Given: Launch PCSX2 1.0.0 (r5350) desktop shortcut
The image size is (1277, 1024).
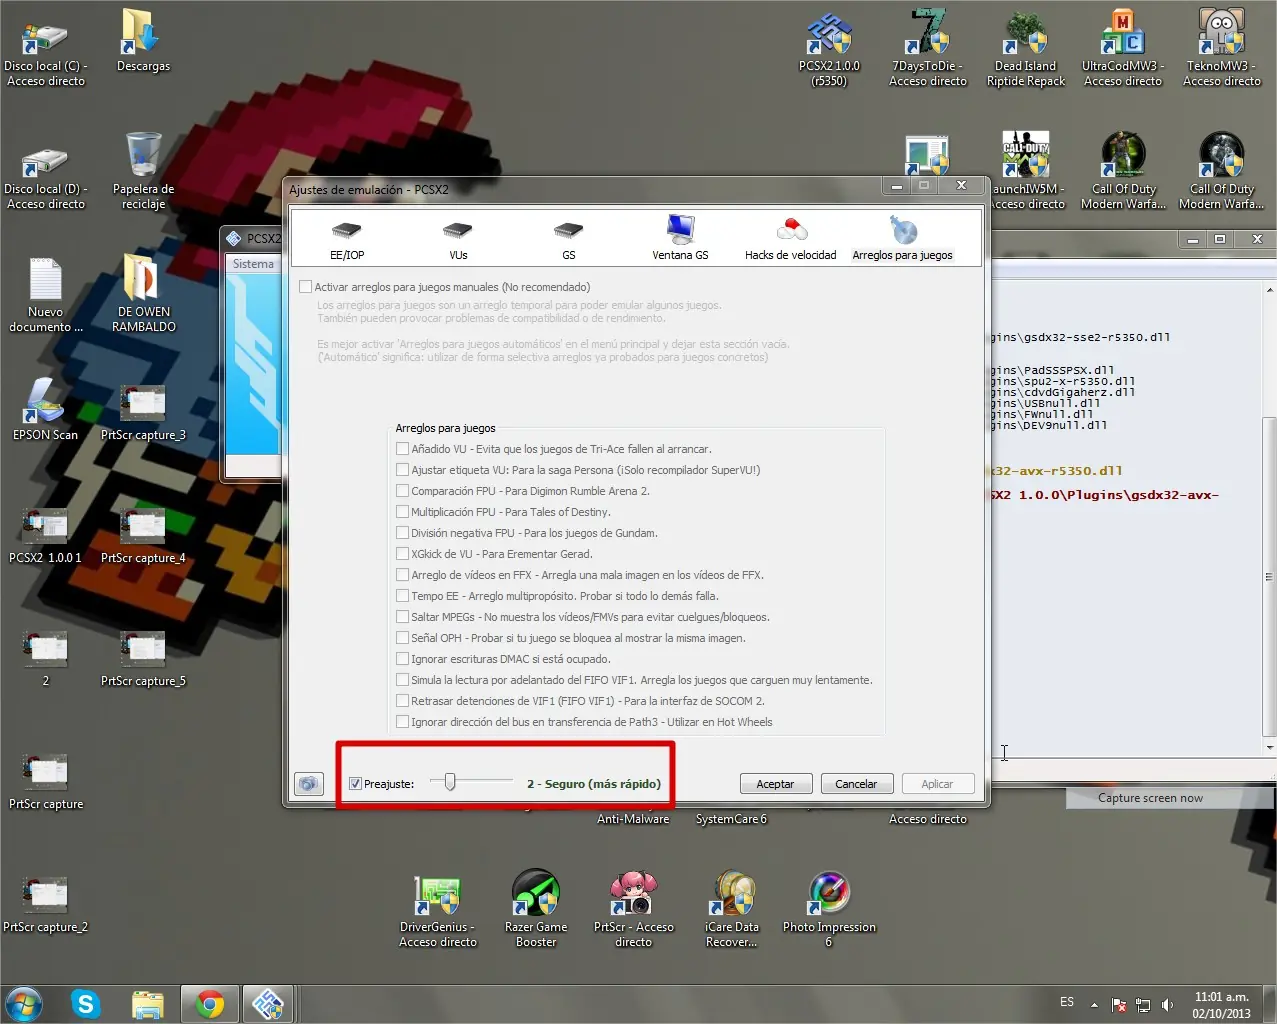Looking at the screenshot, I should coord(829,48).
